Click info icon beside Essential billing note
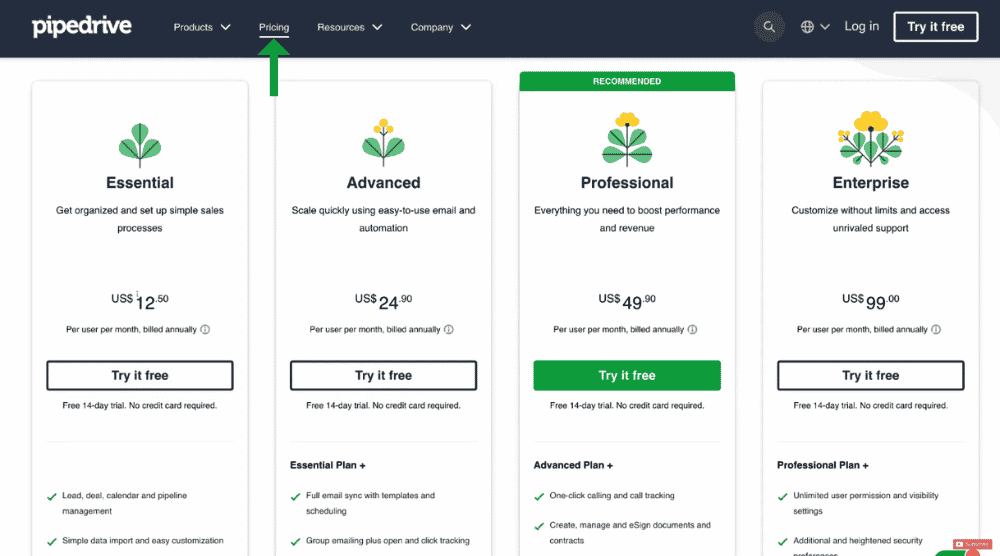Viewport: 1000px width, 556px height. pos(205,330)
